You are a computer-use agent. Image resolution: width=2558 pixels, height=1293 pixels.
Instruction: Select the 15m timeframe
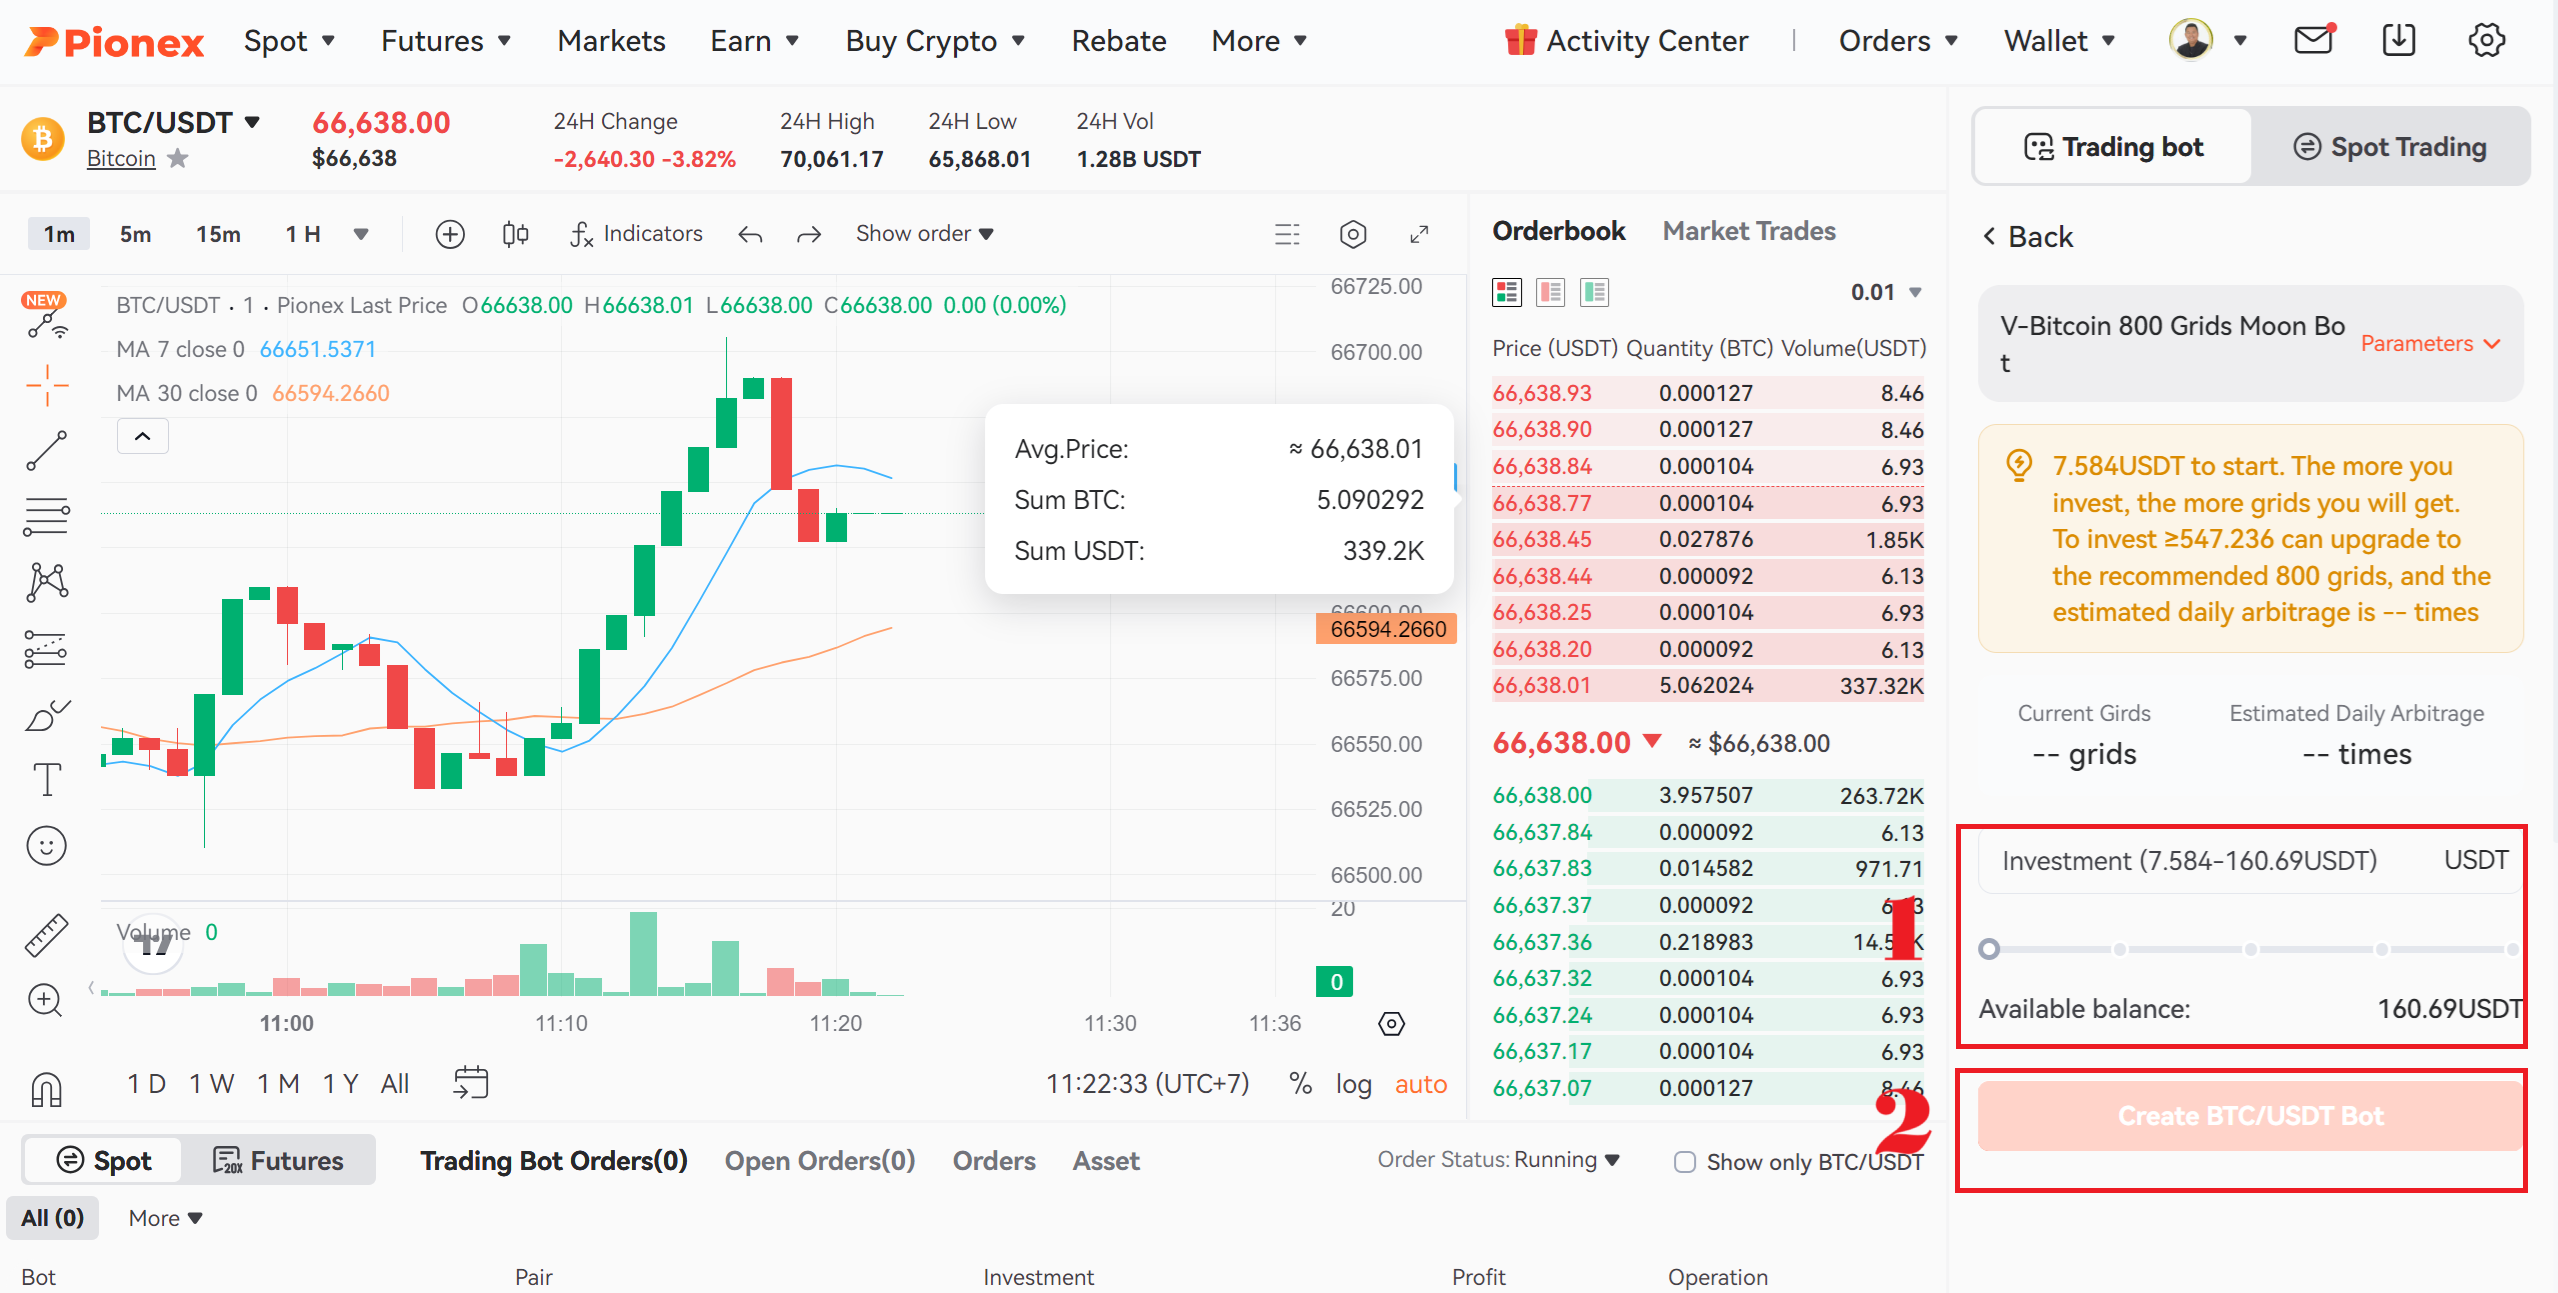coord(218,234)
